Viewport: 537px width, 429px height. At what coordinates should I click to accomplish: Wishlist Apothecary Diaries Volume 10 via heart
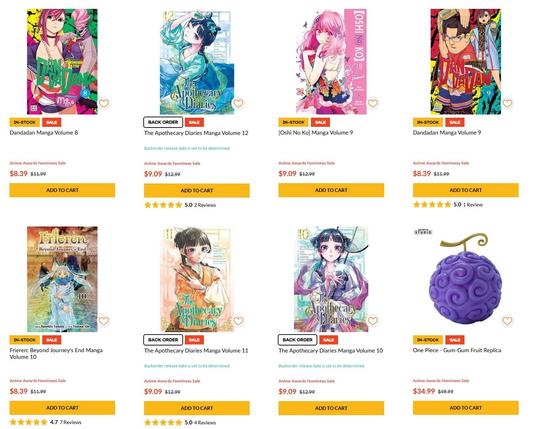click(373, 321)
